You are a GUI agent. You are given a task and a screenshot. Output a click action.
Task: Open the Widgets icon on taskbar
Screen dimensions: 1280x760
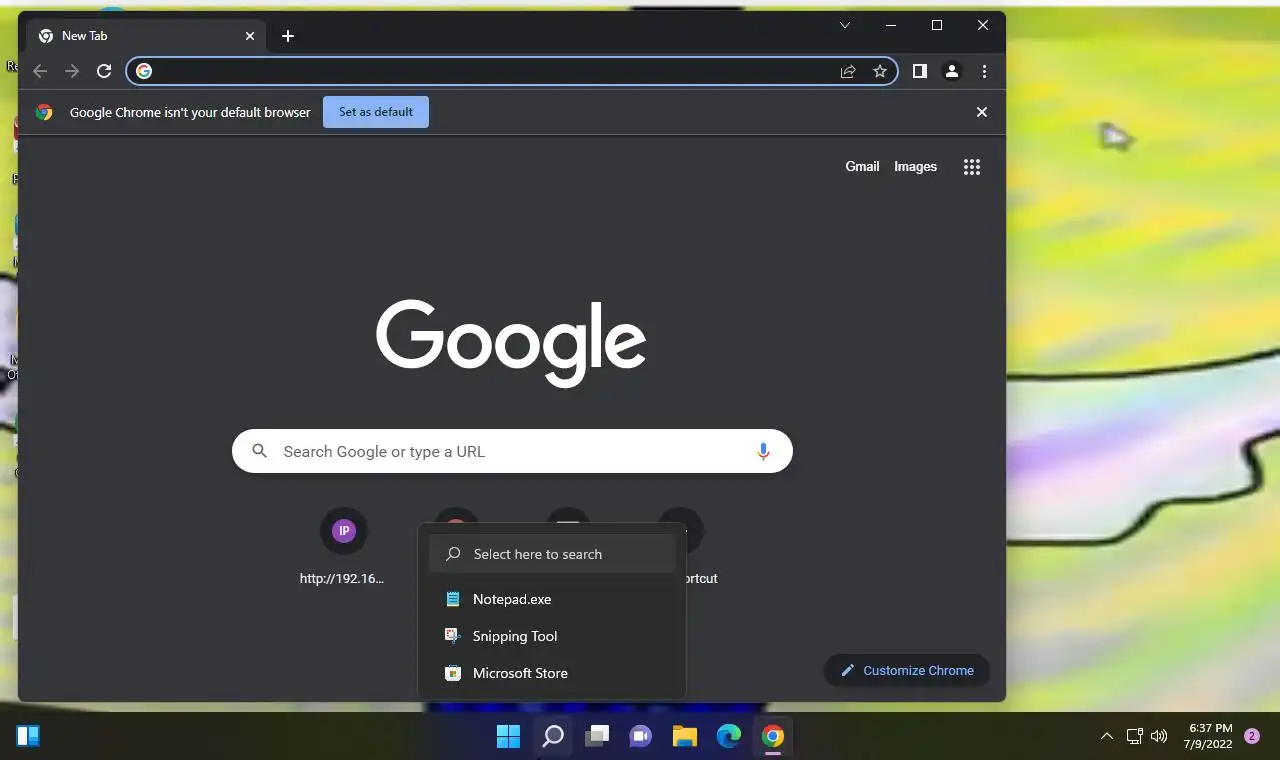(x=28, y=737)
